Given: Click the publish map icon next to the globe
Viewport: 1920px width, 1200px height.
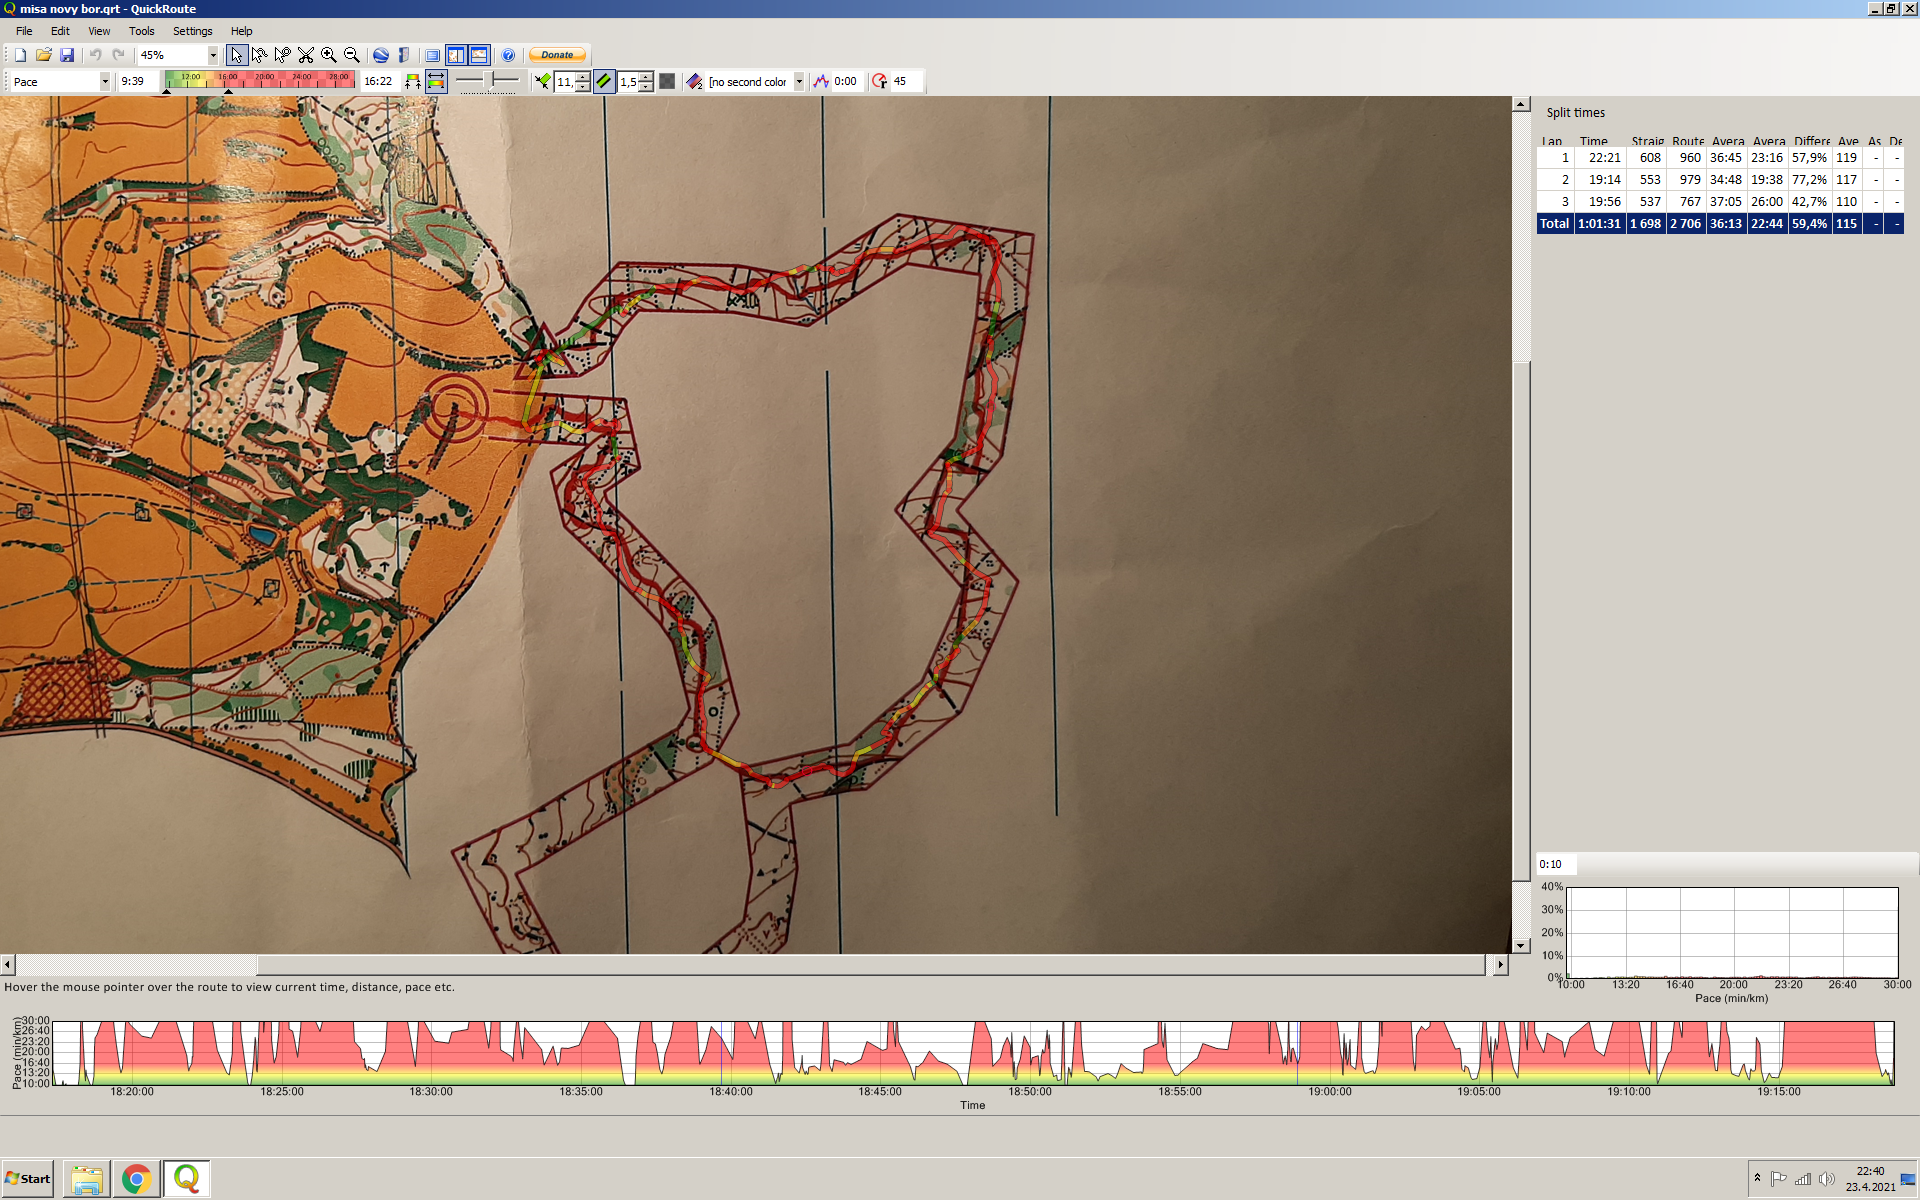Looking at the screenshot, I should [x=404, y=55].
